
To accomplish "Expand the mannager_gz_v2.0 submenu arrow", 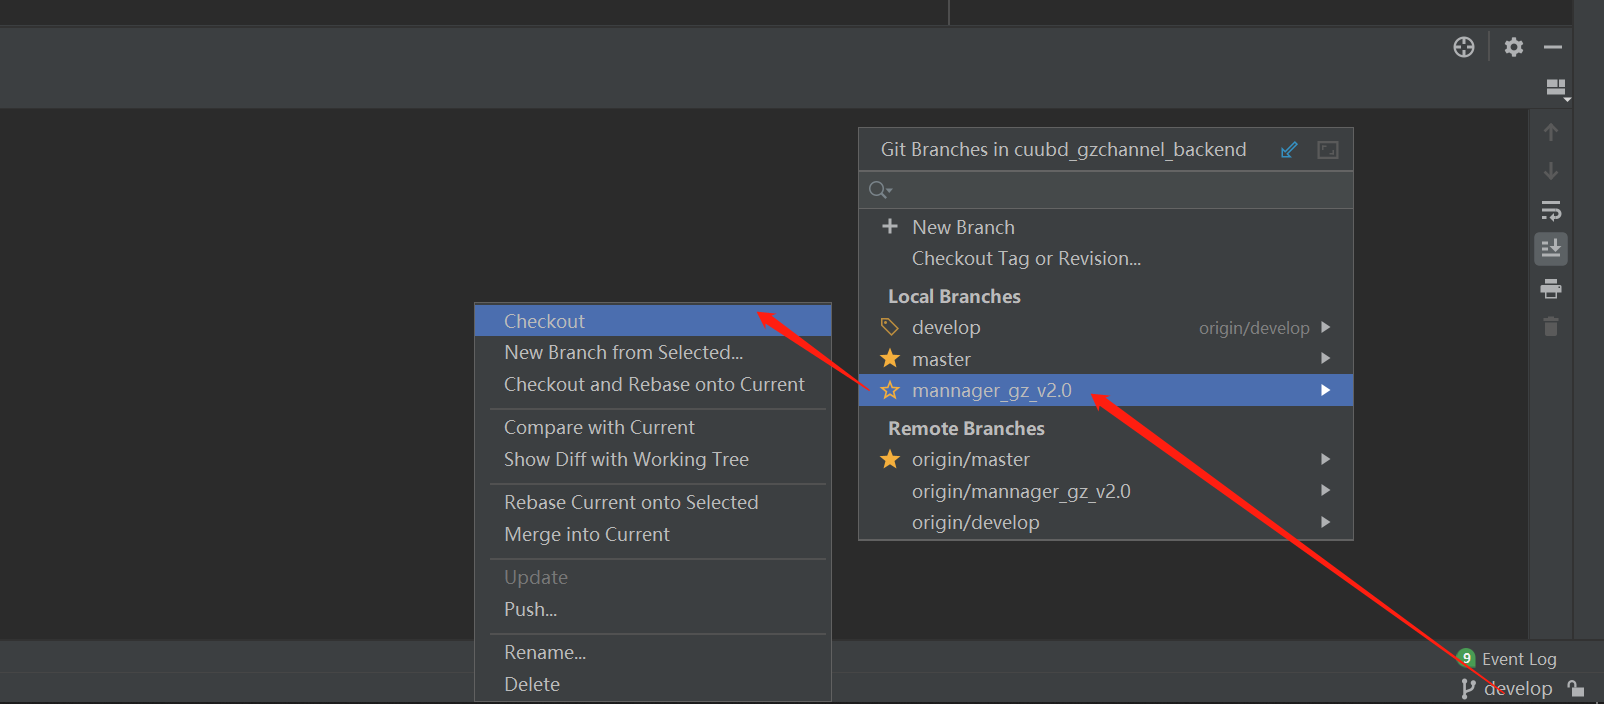I will (x=1326, y=390).
